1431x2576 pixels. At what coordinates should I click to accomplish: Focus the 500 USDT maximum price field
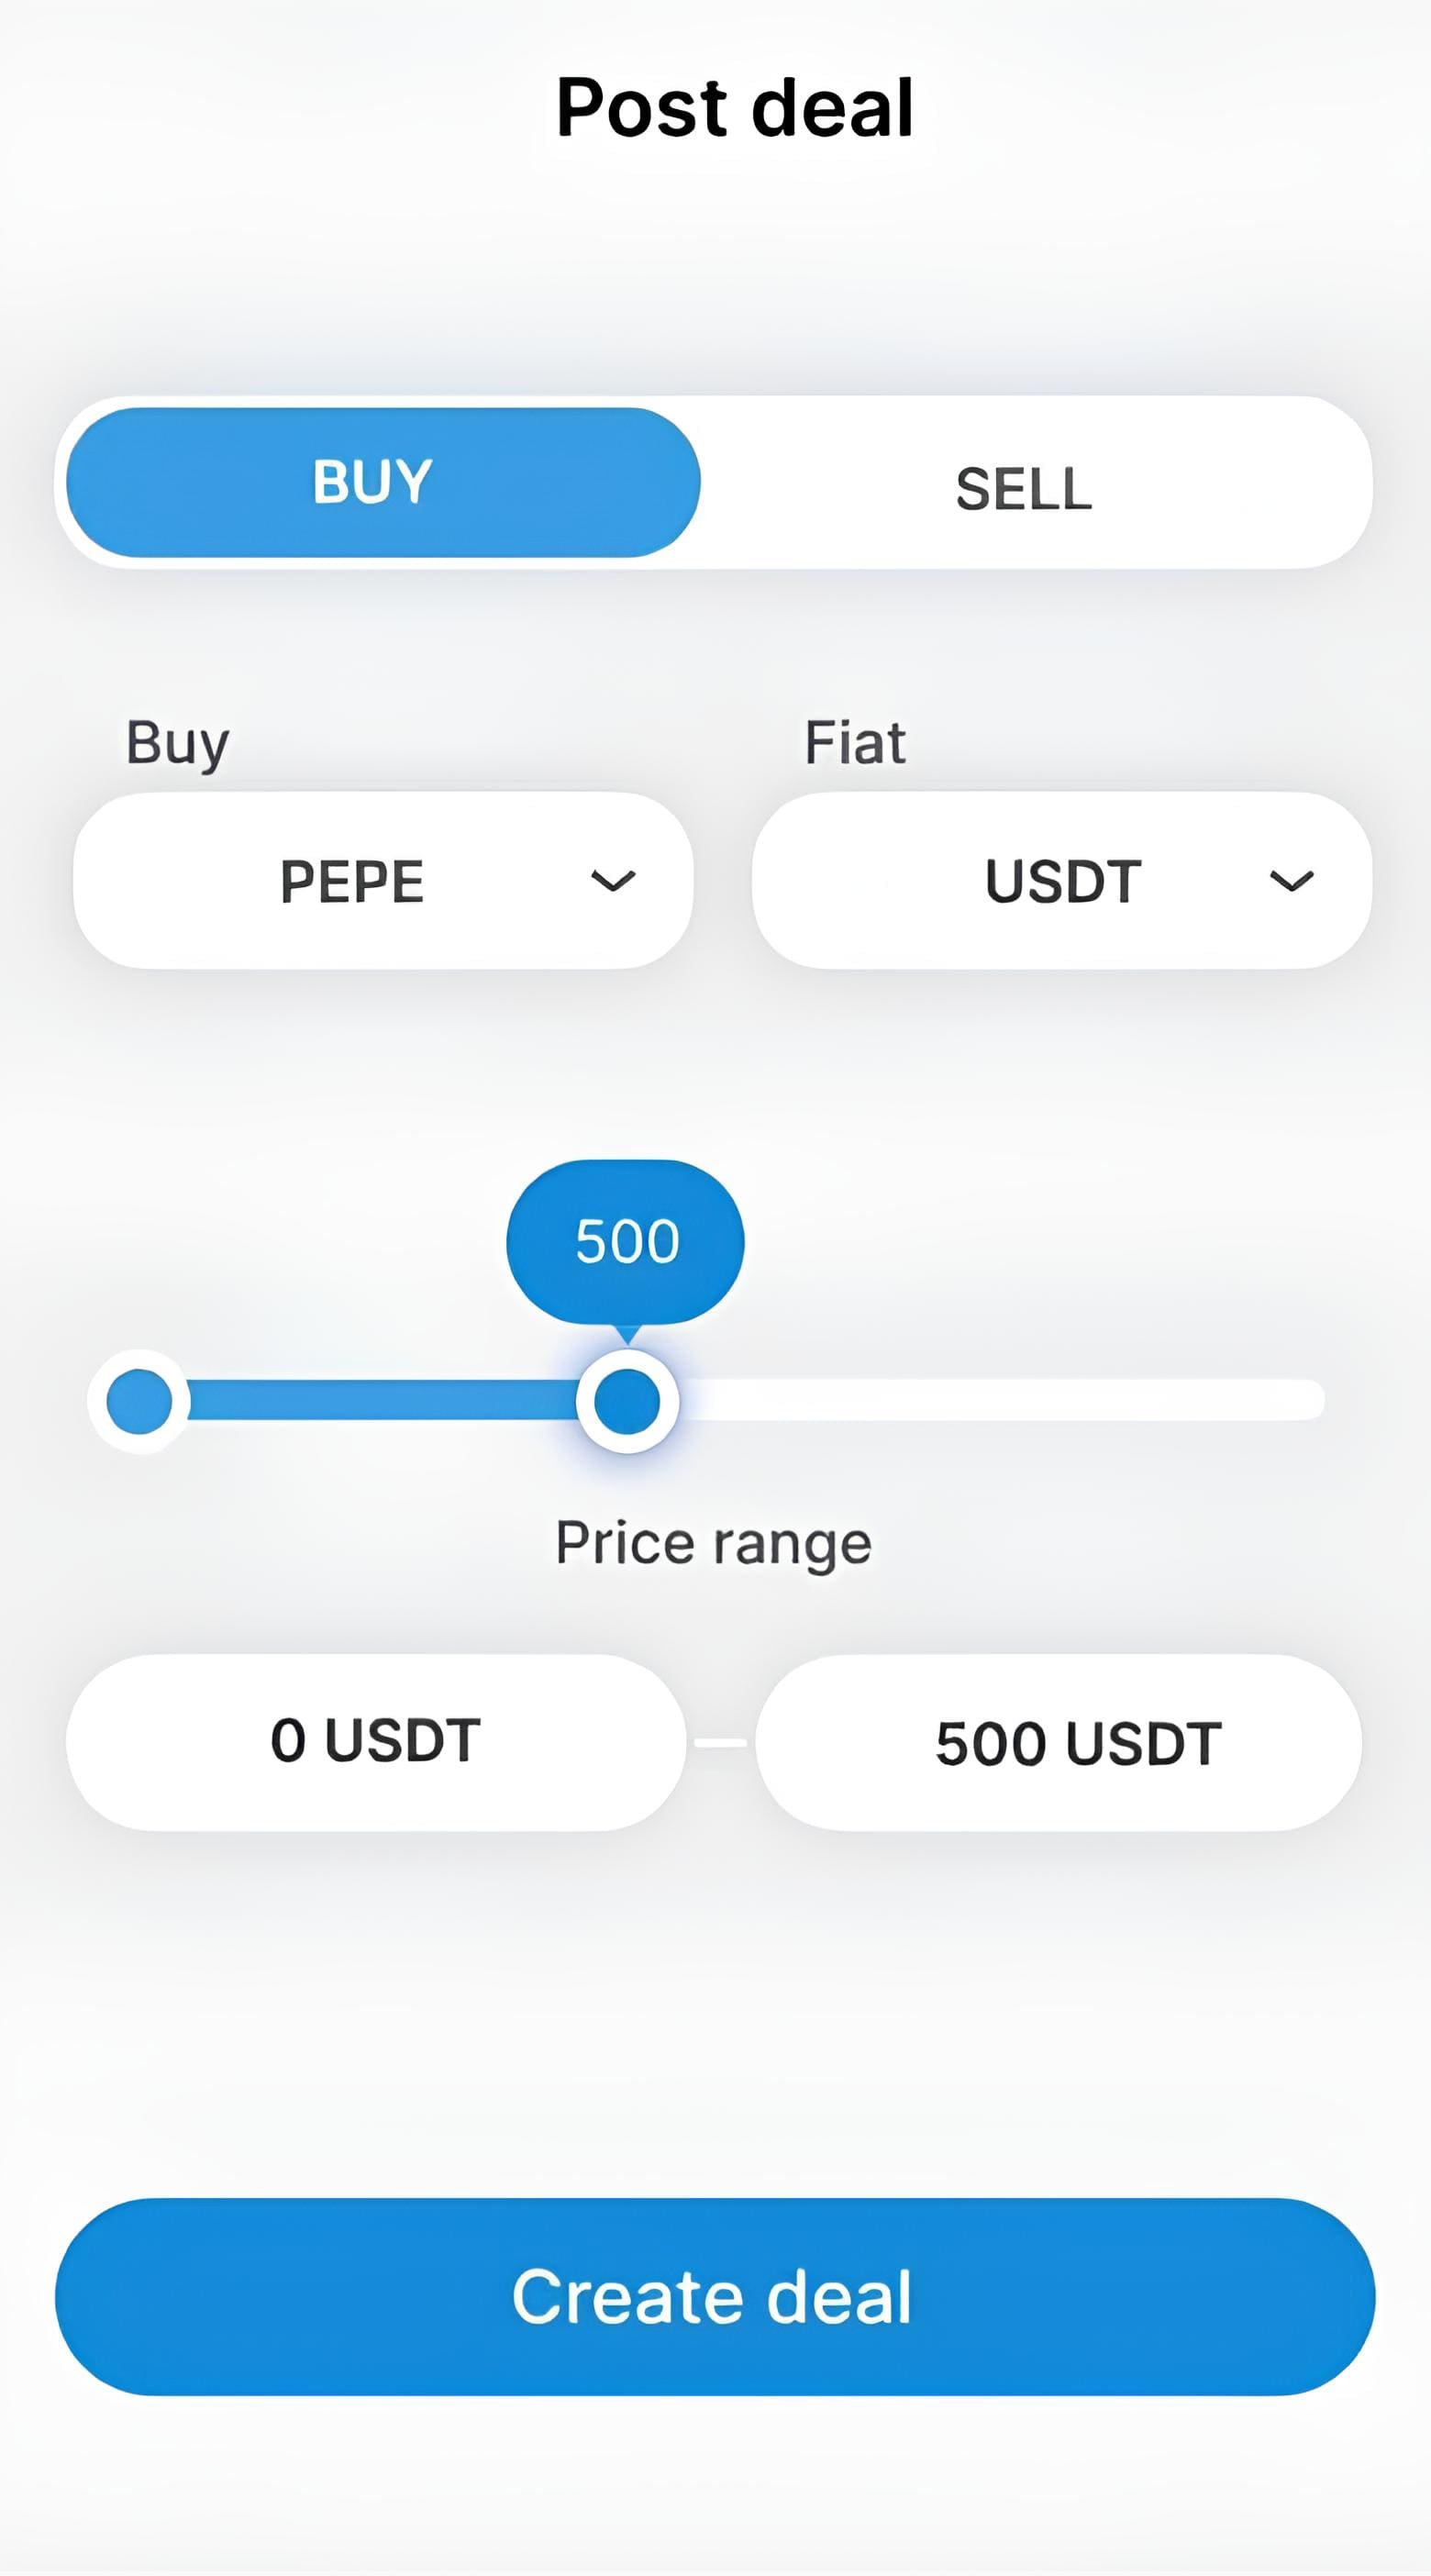coord(1058,1743)
